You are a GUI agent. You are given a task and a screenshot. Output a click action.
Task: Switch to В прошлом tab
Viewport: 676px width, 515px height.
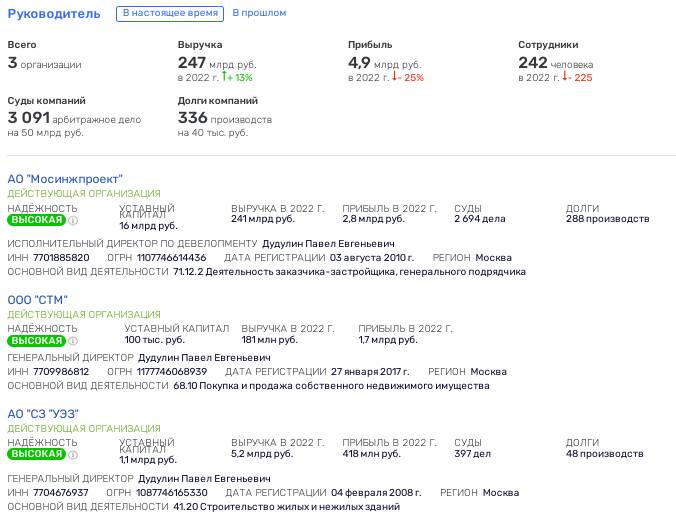pos(259,13)
